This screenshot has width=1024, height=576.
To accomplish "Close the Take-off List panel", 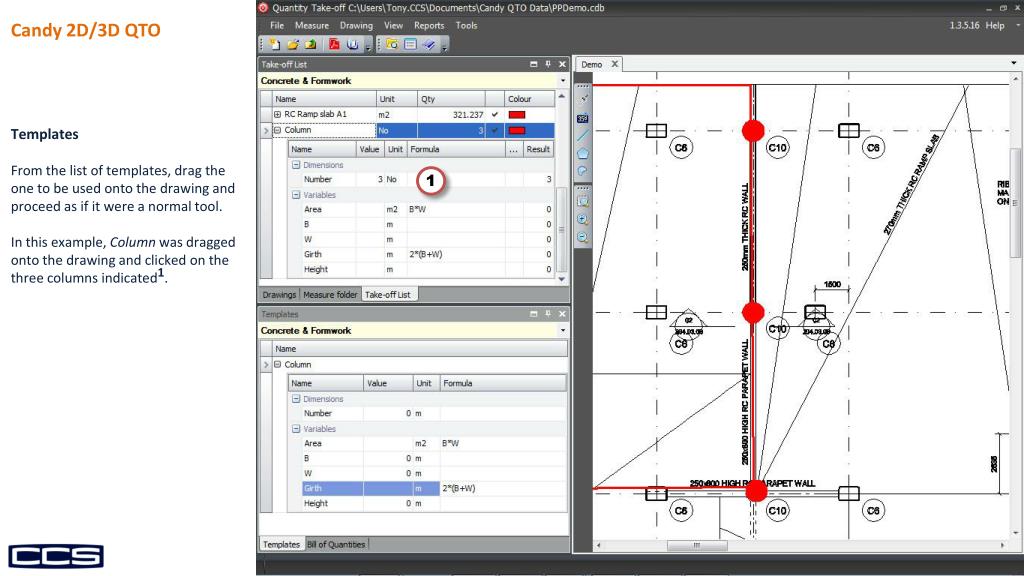I will point(562,64).
